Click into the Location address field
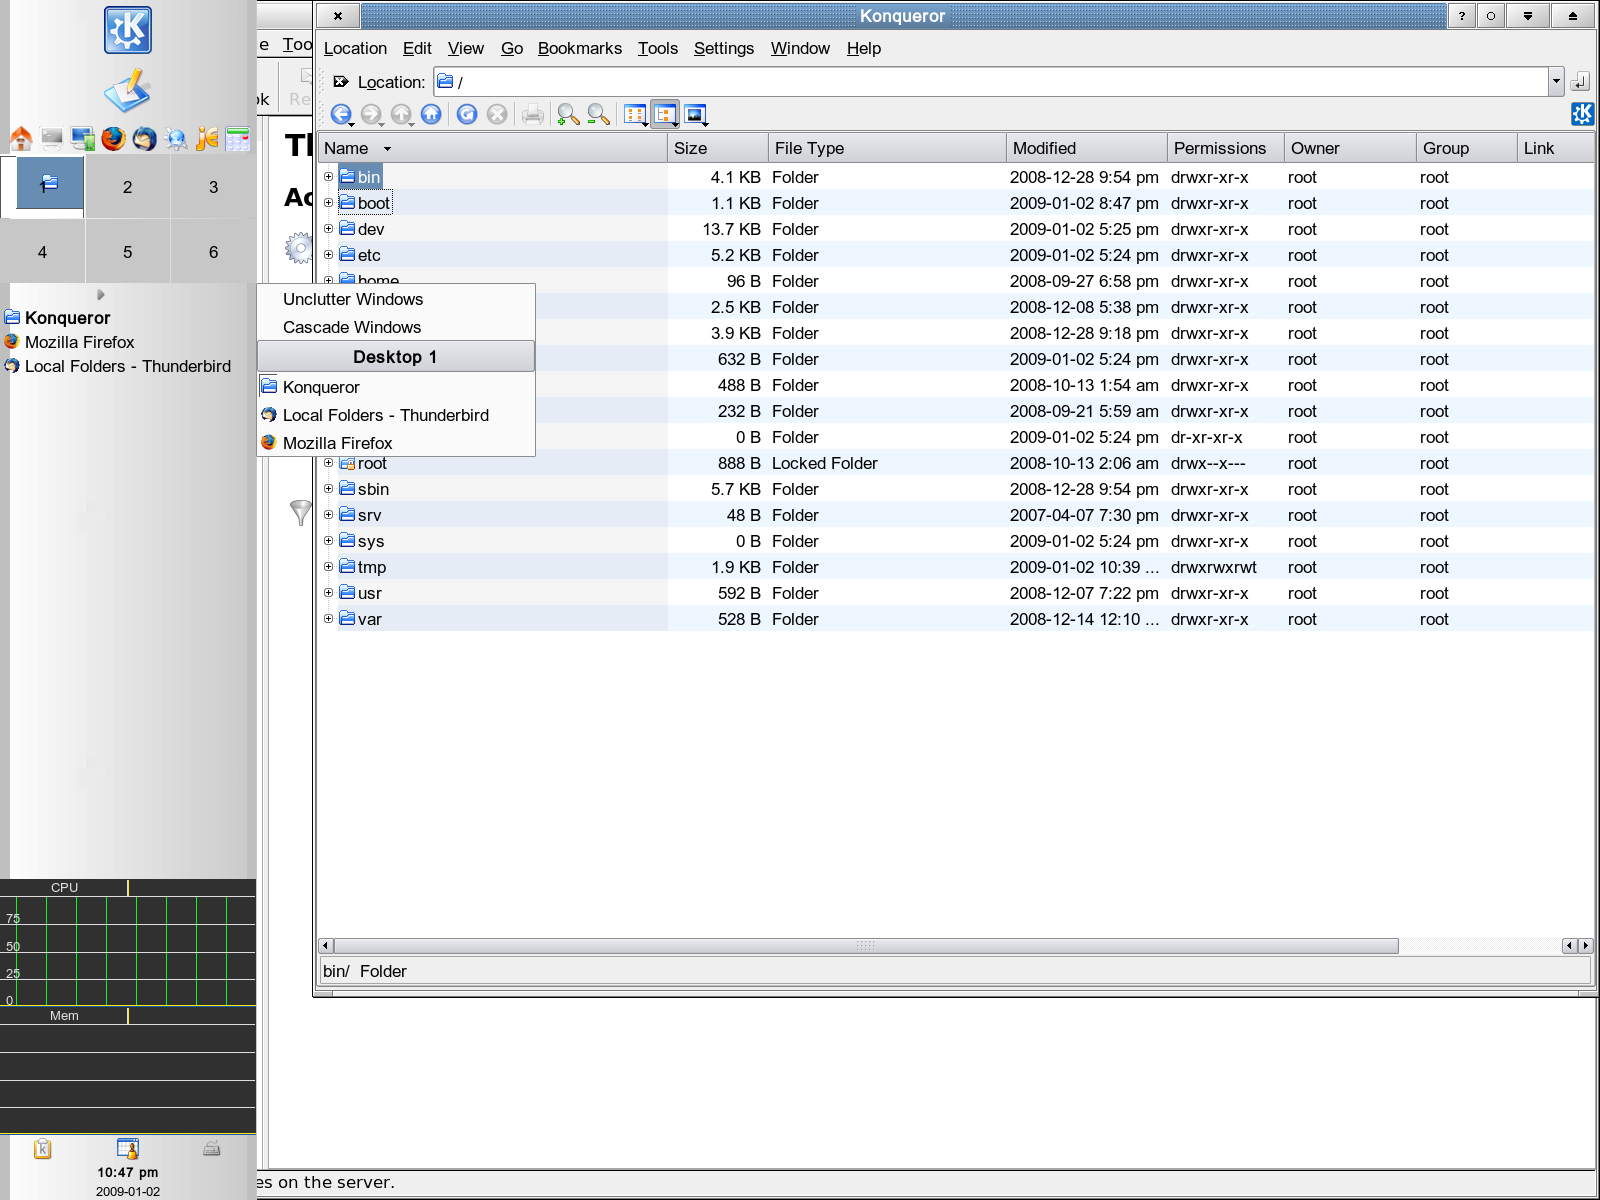This screenshot has height=1200, width=1600. click(x=991, y=82)
